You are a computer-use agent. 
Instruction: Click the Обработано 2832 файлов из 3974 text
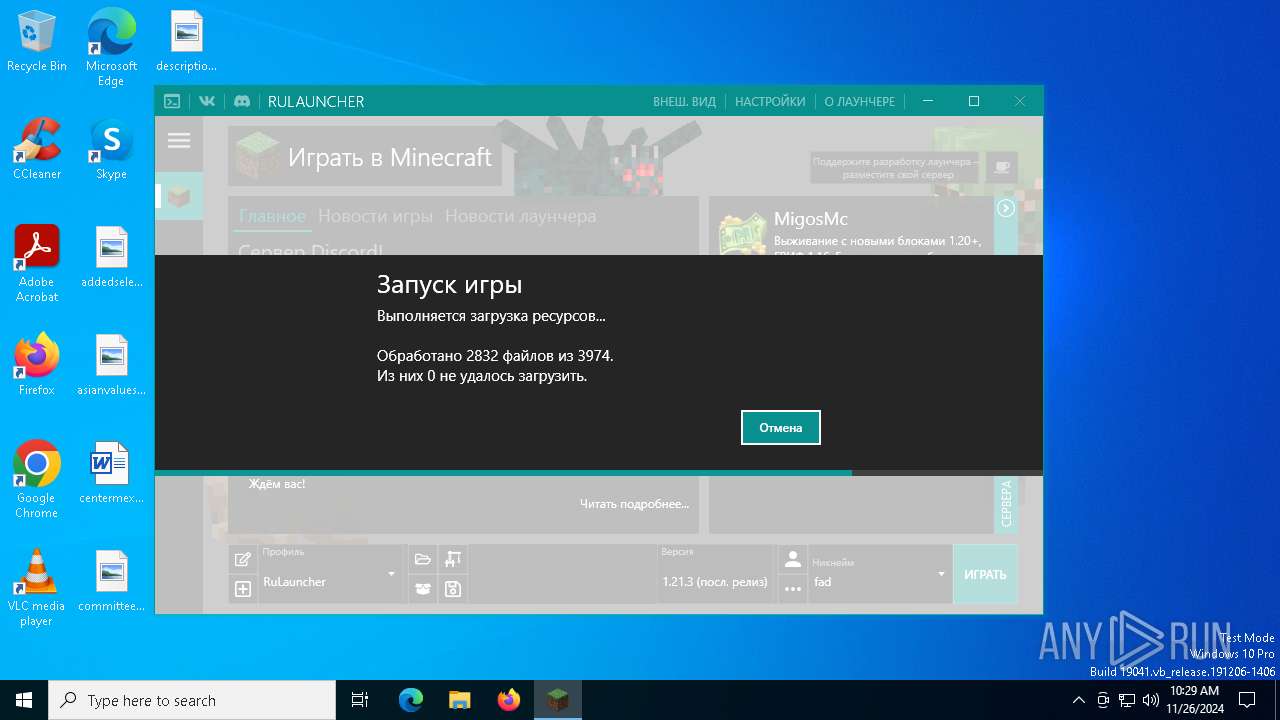(495, 355)
